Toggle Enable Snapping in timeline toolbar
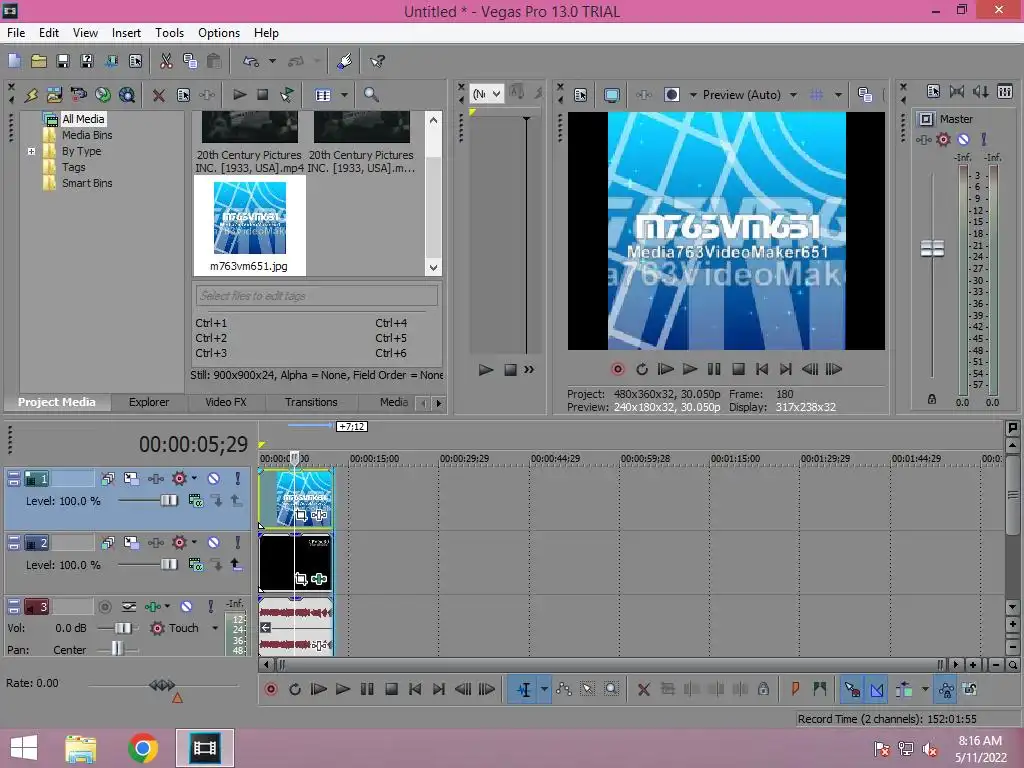 852,690
